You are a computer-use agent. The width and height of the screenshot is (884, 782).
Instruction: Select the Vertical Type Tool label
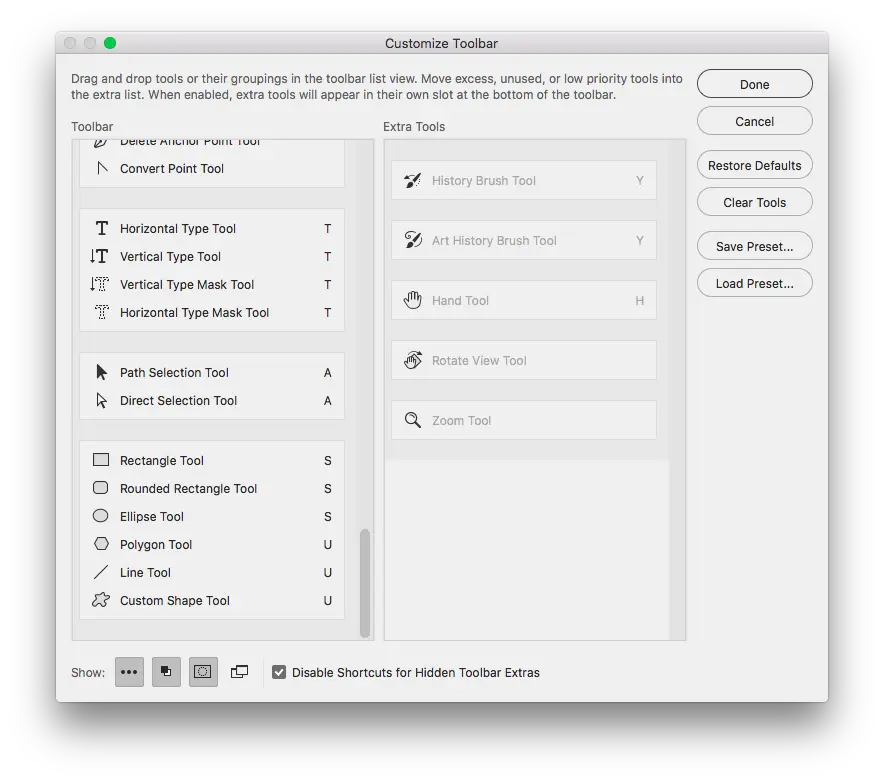pos(170,257)
